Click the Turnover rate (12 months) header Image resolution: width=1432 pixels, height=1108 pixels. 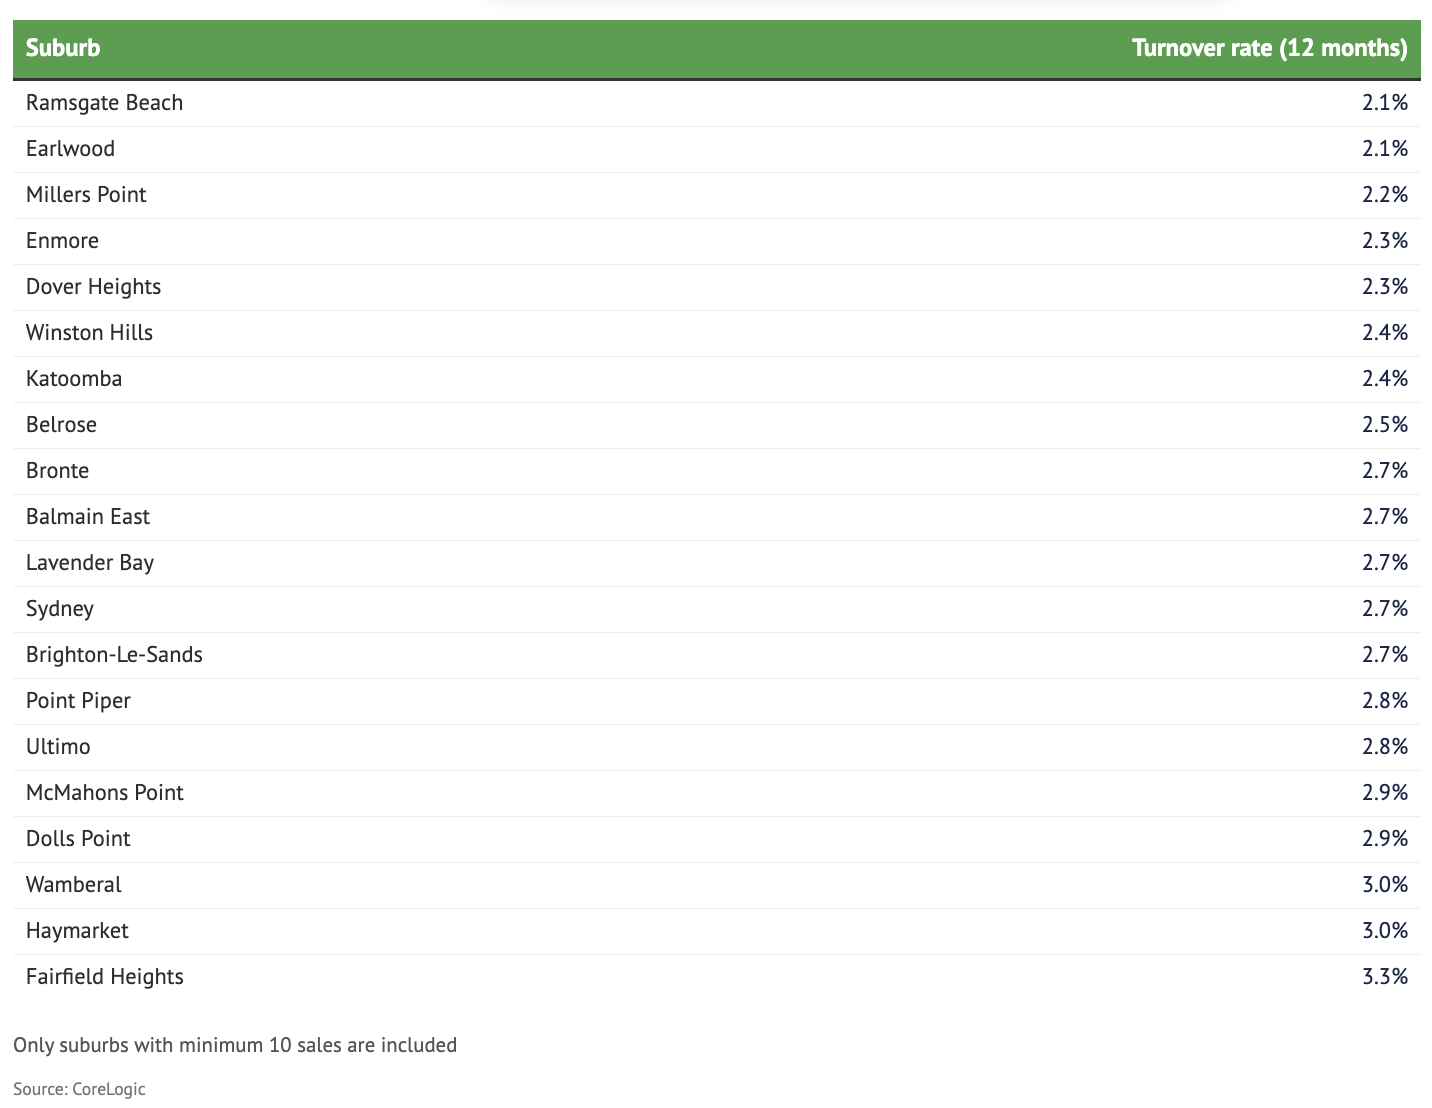tap(1269, 48)
